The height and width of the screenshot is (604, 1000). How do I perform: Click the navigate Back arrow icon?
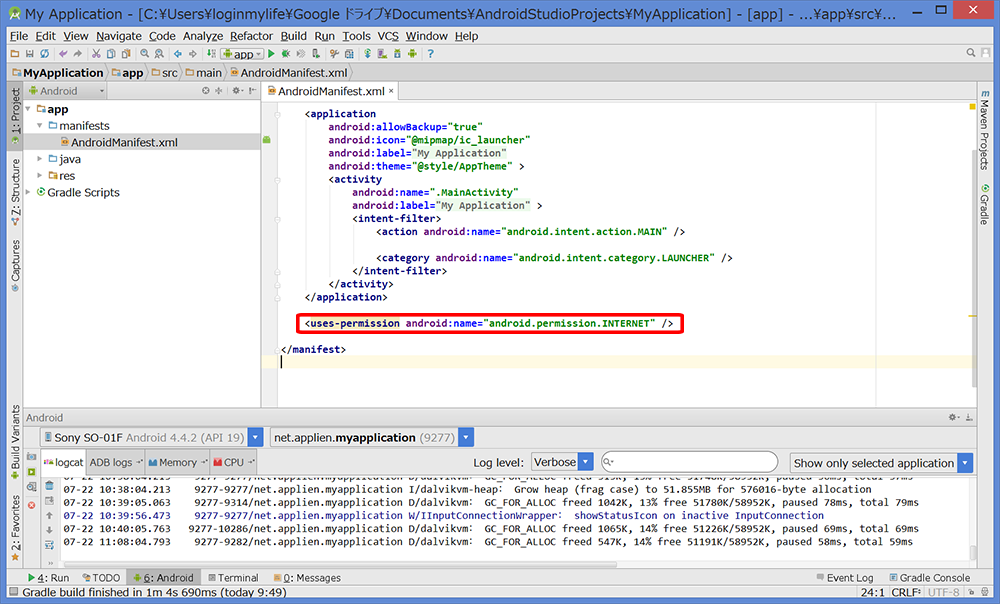point(177,54)
